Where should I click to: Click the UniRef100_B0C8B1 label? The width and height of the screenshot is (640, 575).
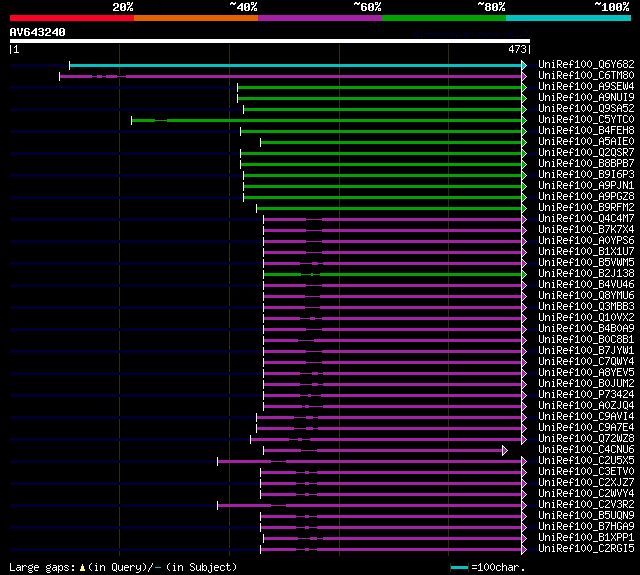586,340
